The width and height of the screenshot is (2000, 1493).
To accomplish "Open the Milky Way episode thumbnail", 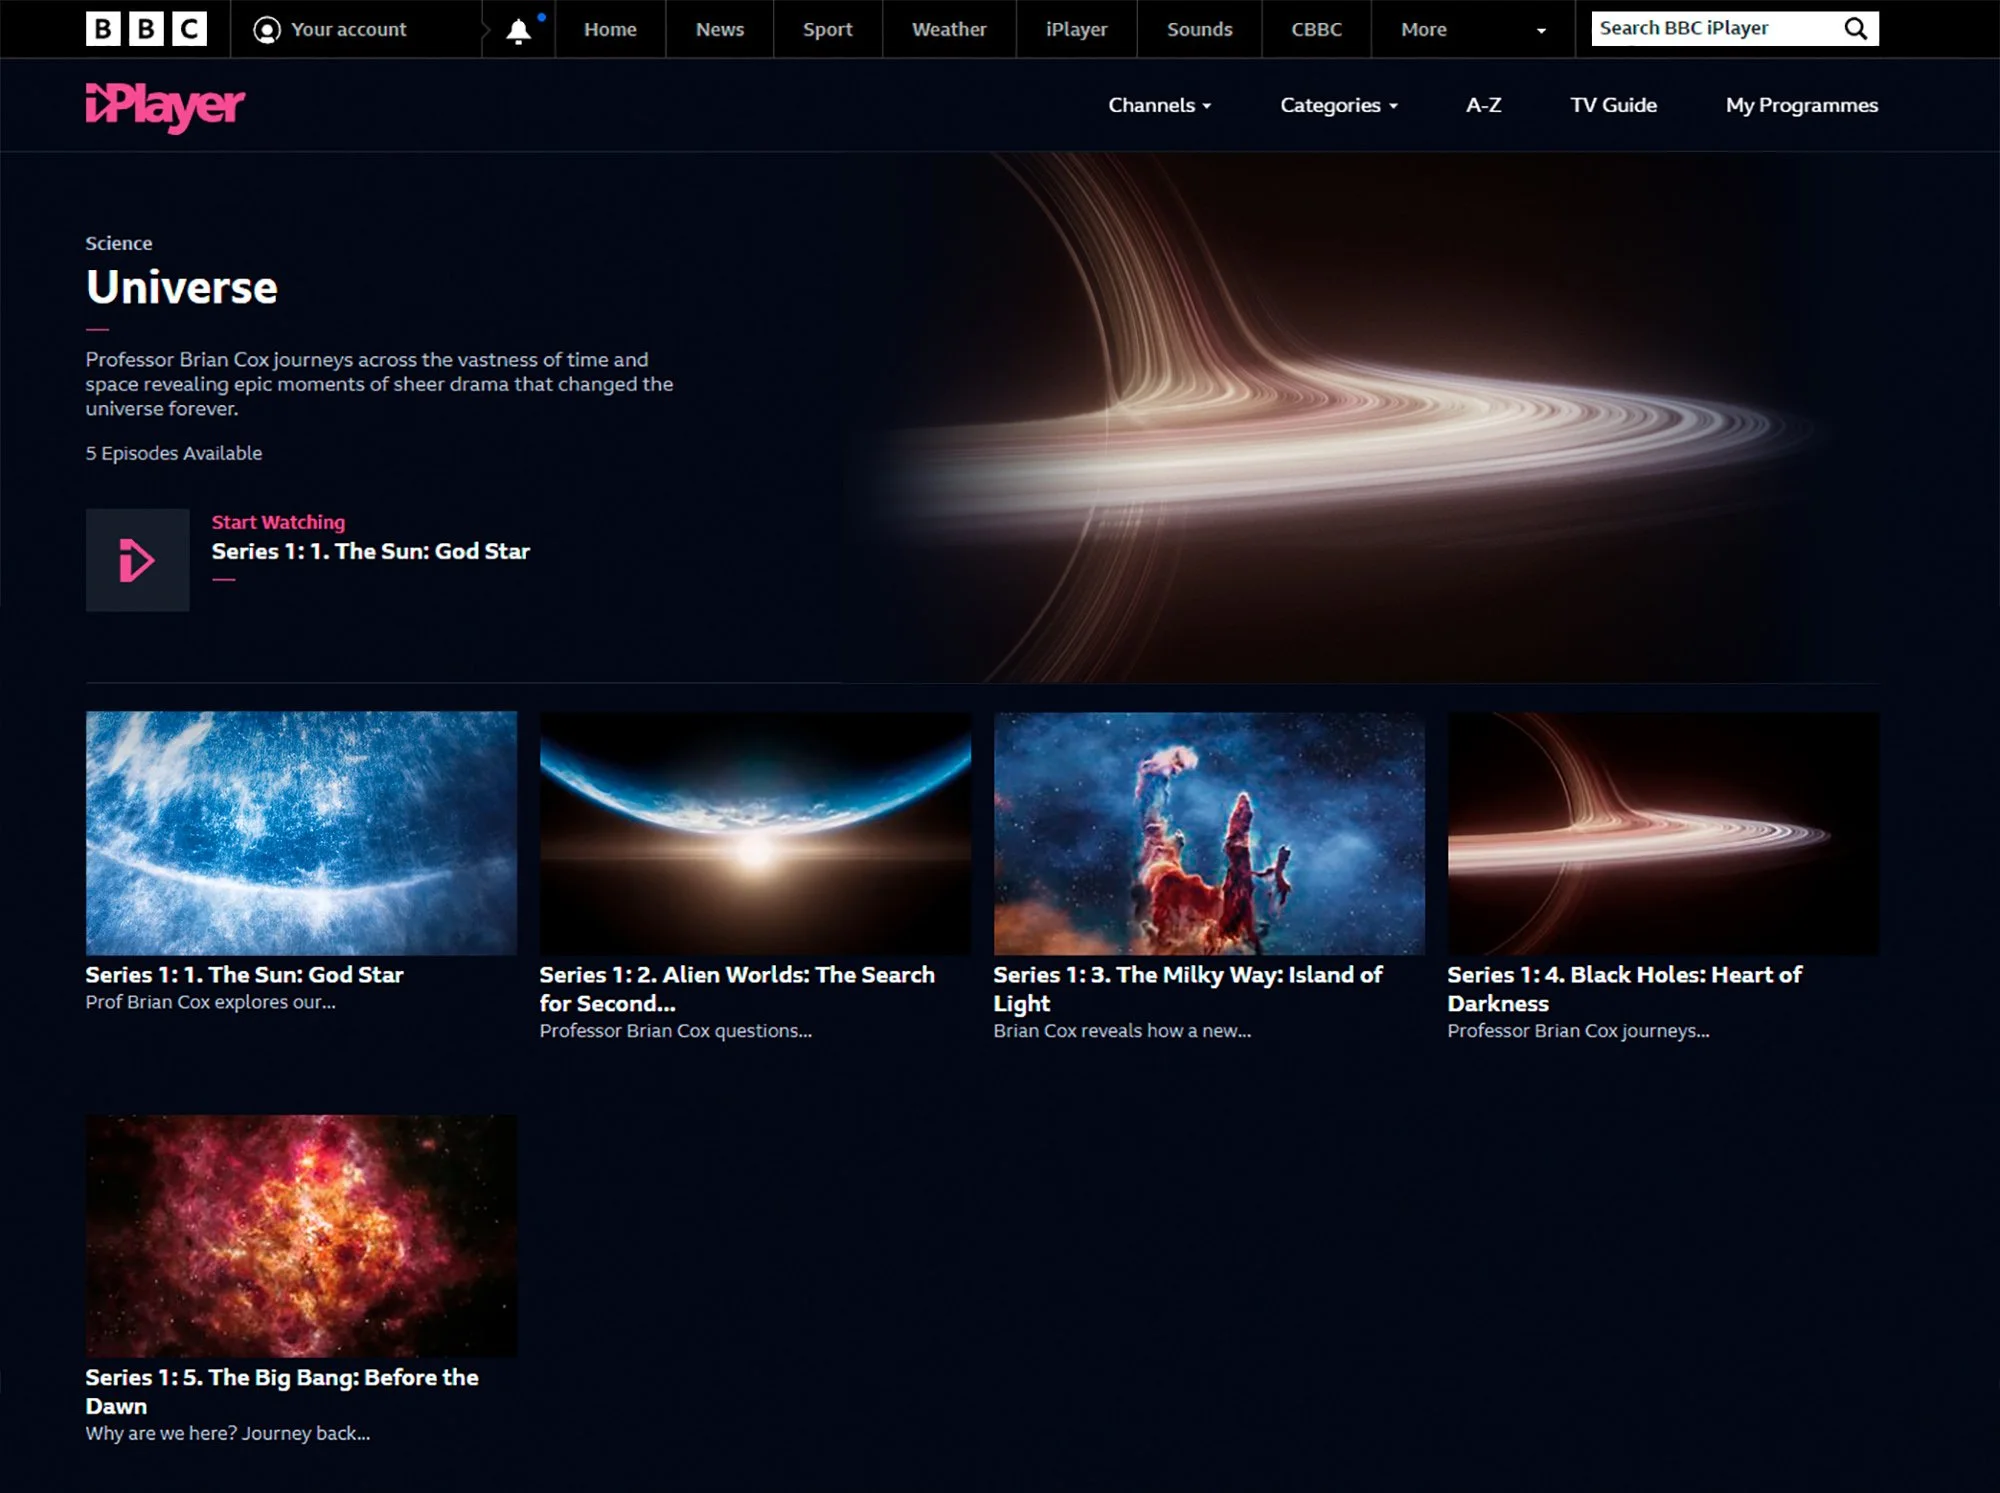I will 1209,832.
